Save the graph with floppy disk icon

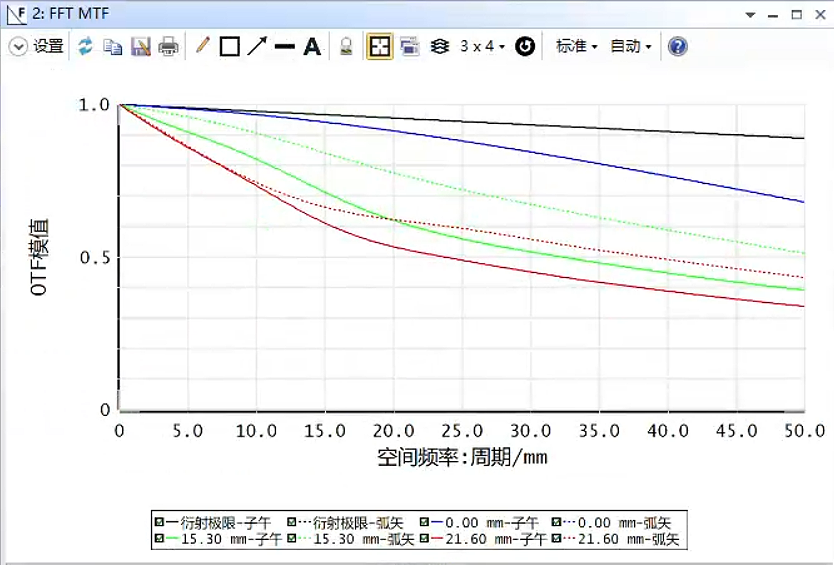click(141, 46)
